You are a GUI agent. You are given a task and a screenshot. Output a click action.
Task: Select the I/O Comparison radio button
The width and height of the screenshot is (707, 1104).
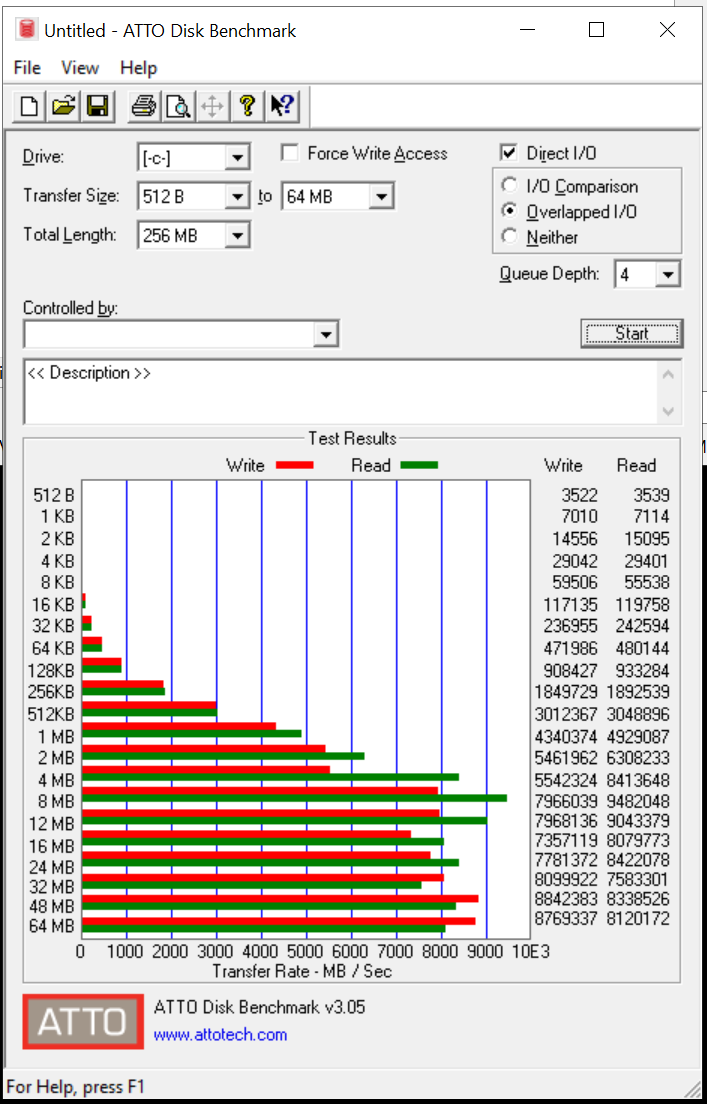(x=508, y=187)
